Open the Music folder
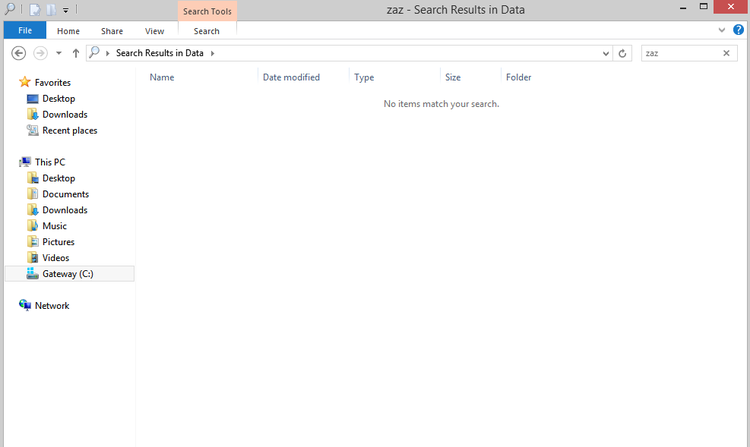 (x=55, y=226)
